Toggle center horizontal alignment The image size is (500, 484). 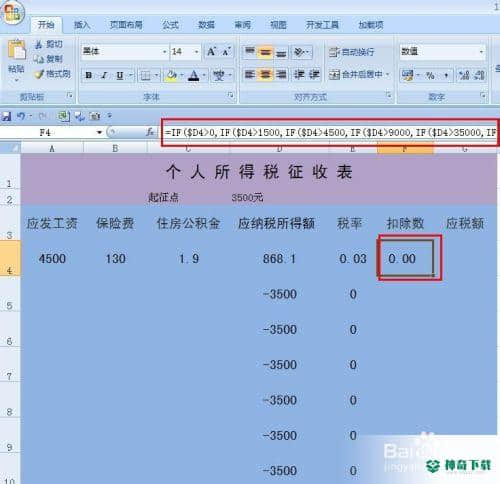pyautogui.click(x=265, y=75)
